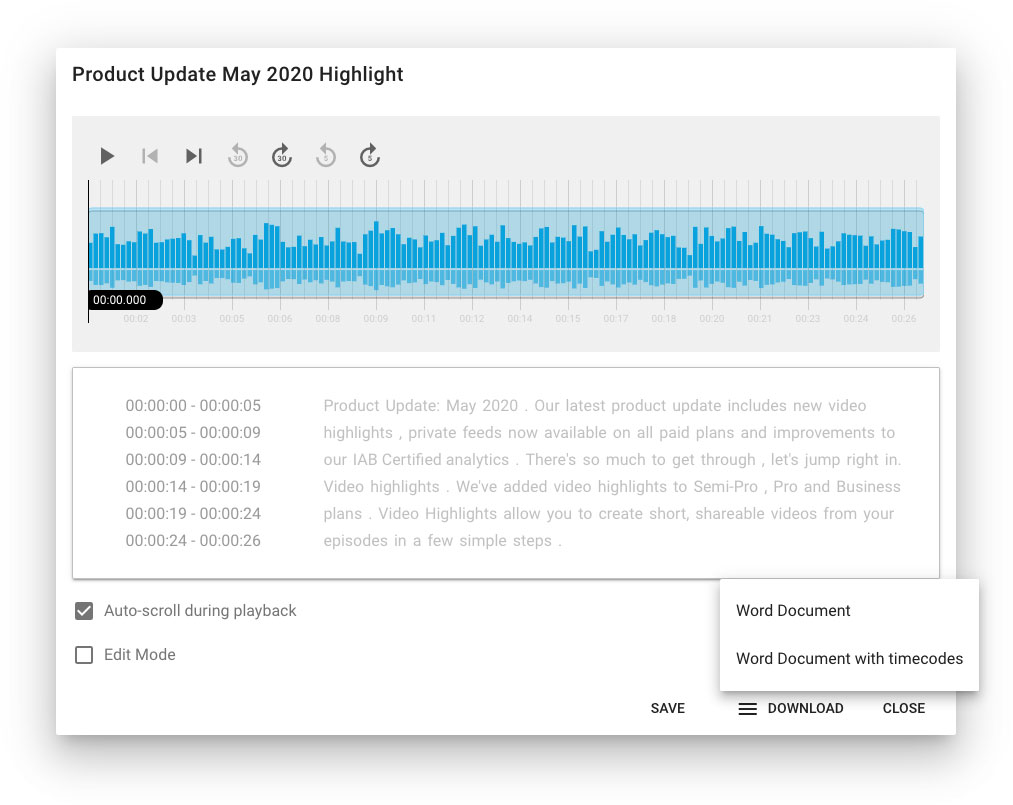Click the waveform at the 00:12 marker

pyautogui.click(x=472, y=253)
